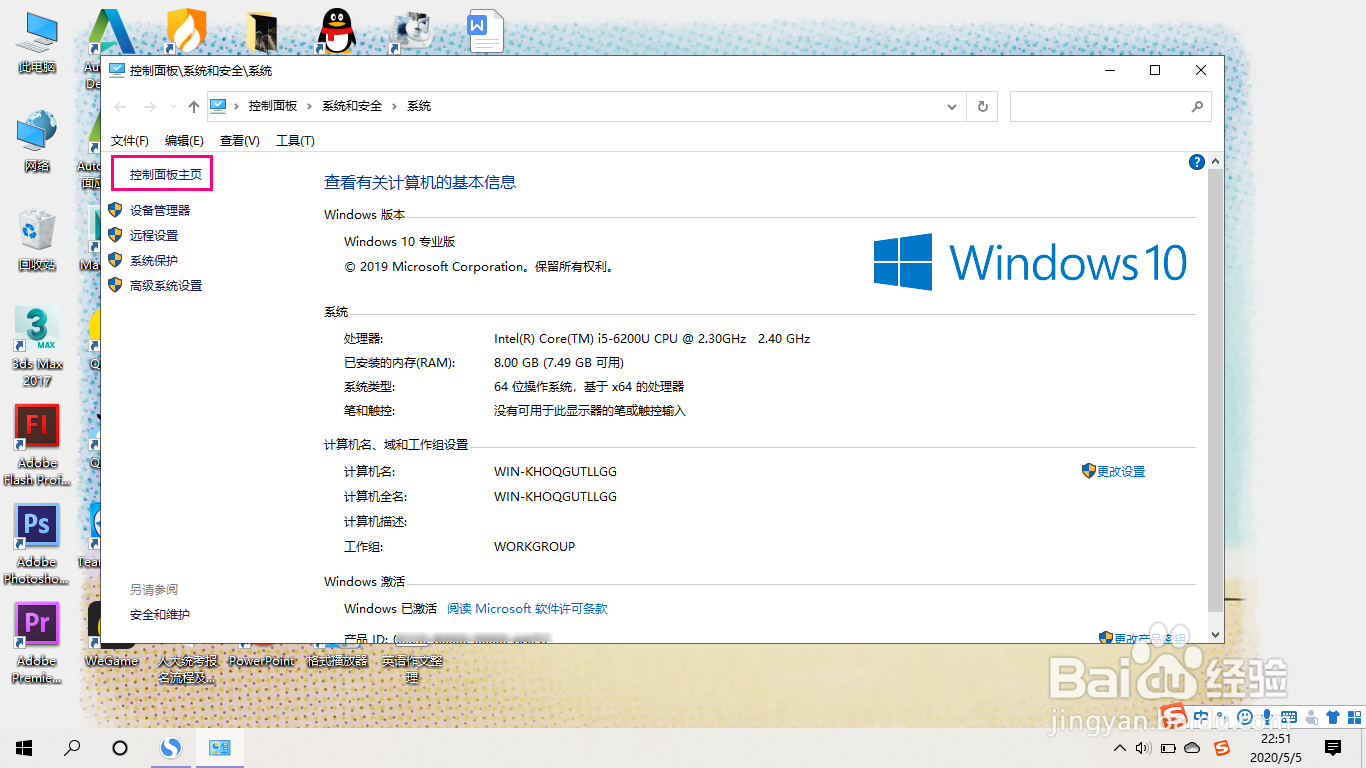Click the refresh button
The width and height of the screenshot is (1366, 768).
[x=983, y=106]
